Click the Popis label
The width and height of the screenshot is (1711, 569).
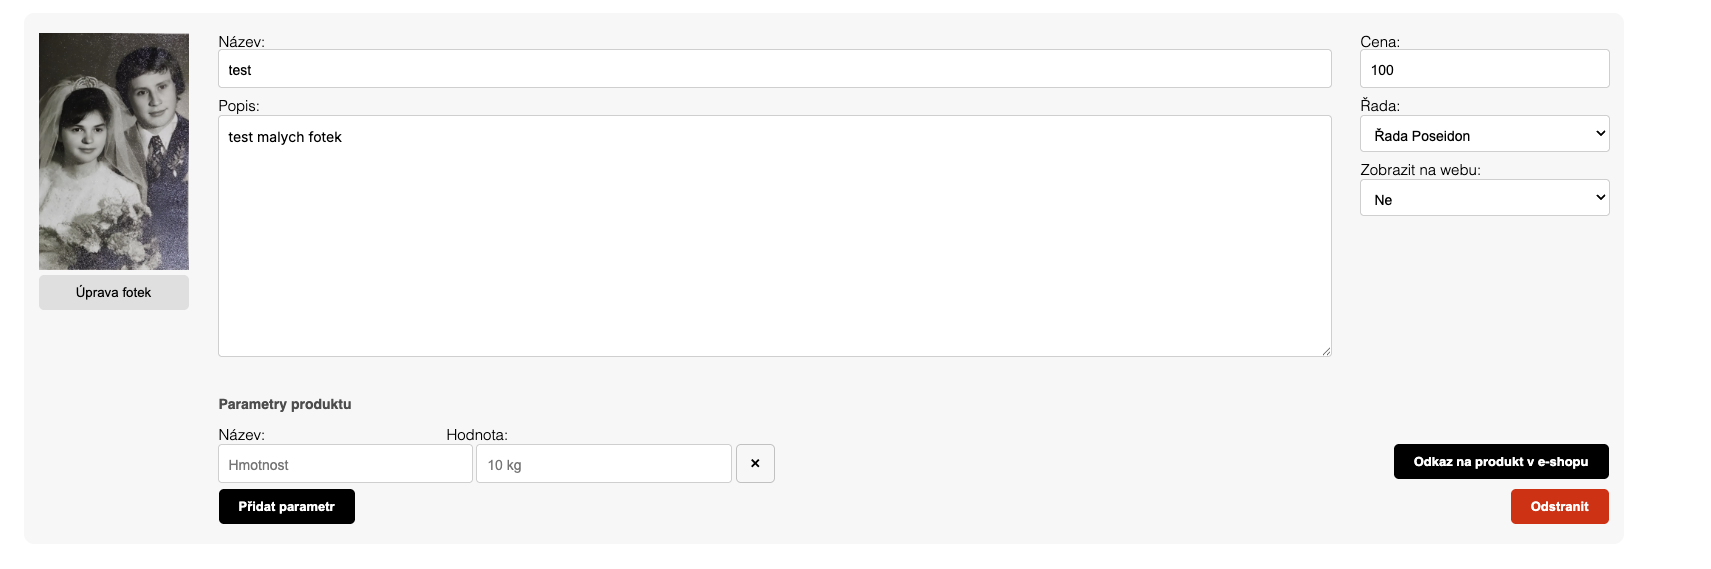pyautogui.click(x=238, y=106)
